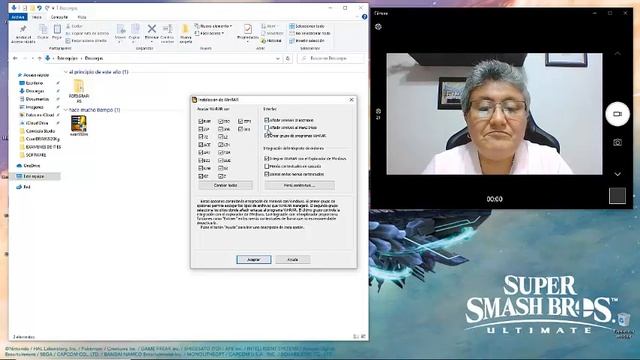Open the Eliminar dropdown arrow

pos(151,42)
